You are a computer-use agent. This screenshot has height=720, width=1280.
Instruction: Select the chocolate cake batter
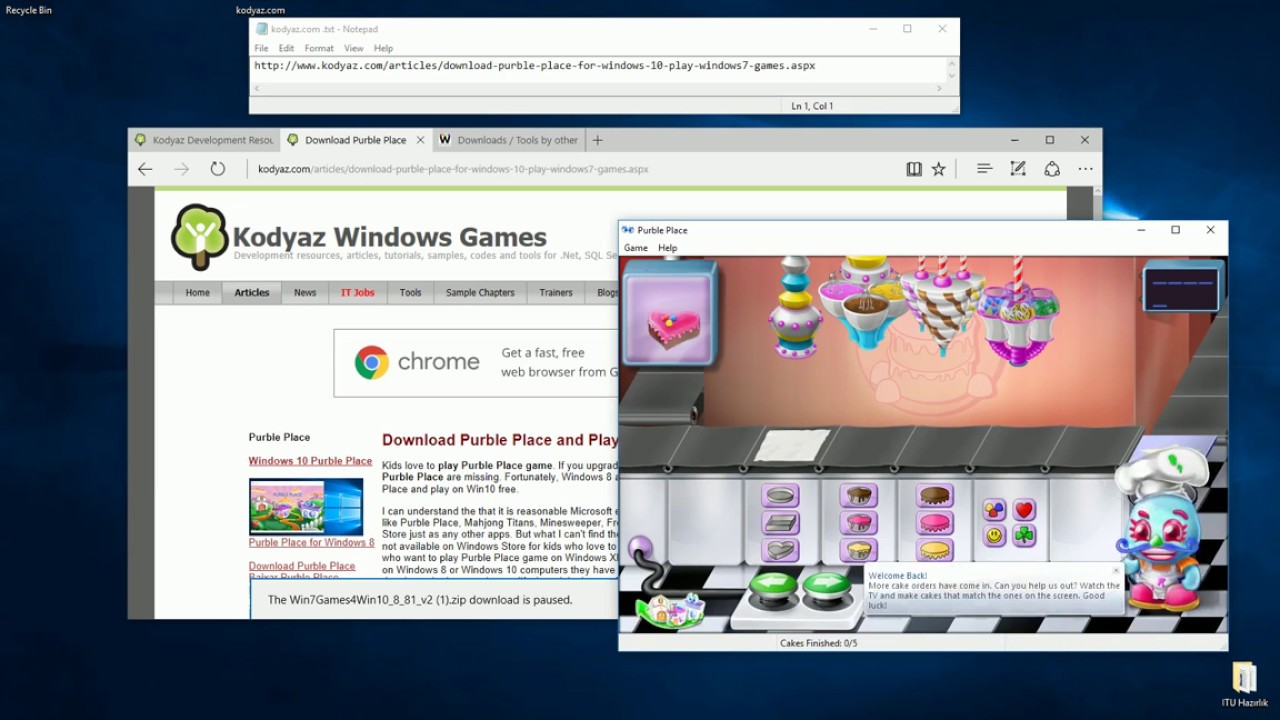click(x=858, y=495)
